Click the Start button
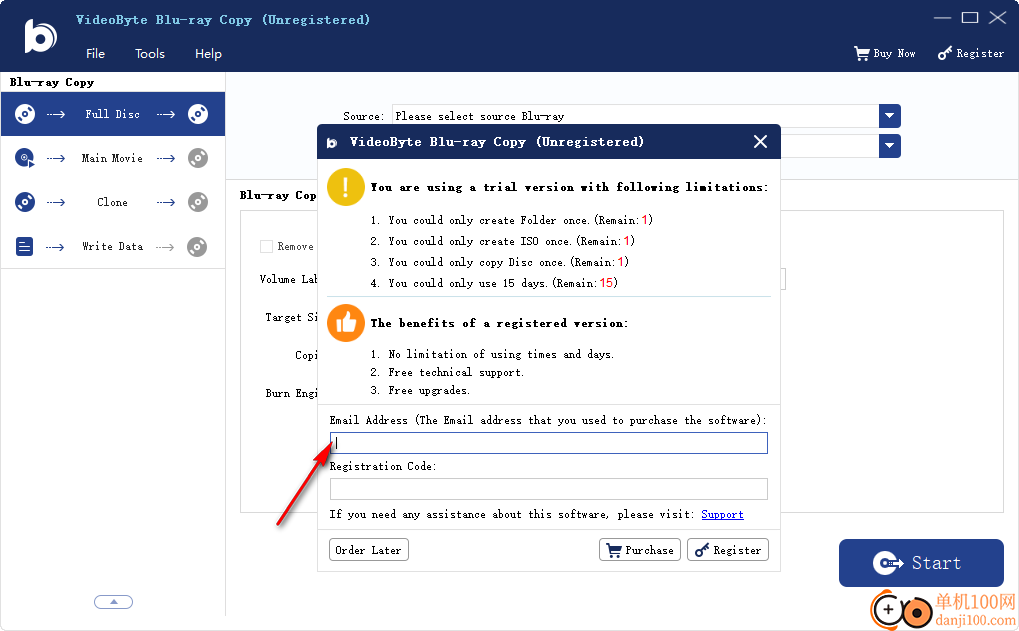 pos(921,563)
